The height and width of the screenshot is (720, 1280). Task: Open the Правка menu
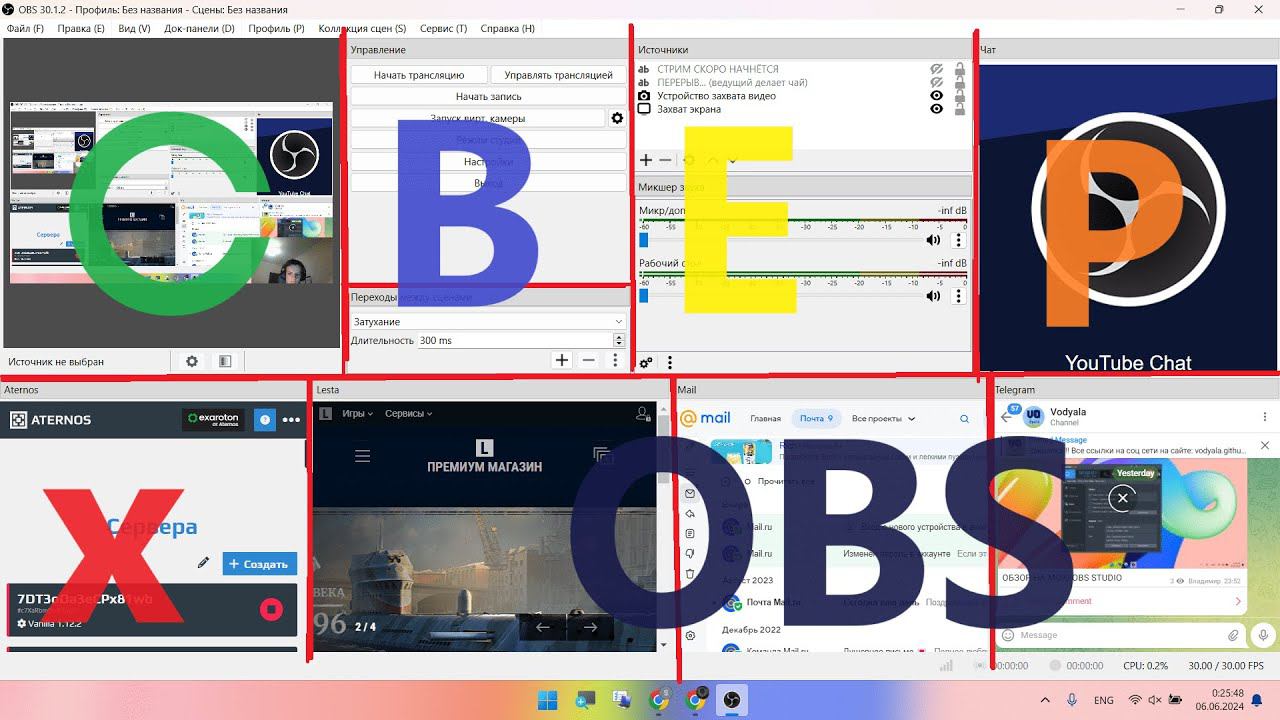click(81, 29)
